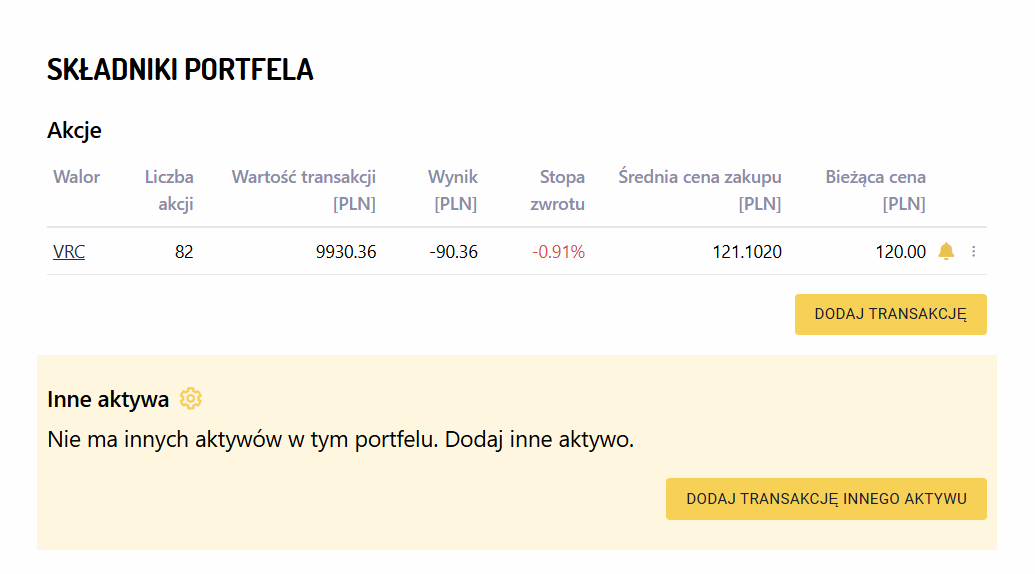
Task: Click the result value -90.36
Action: [x=454, y=252]
